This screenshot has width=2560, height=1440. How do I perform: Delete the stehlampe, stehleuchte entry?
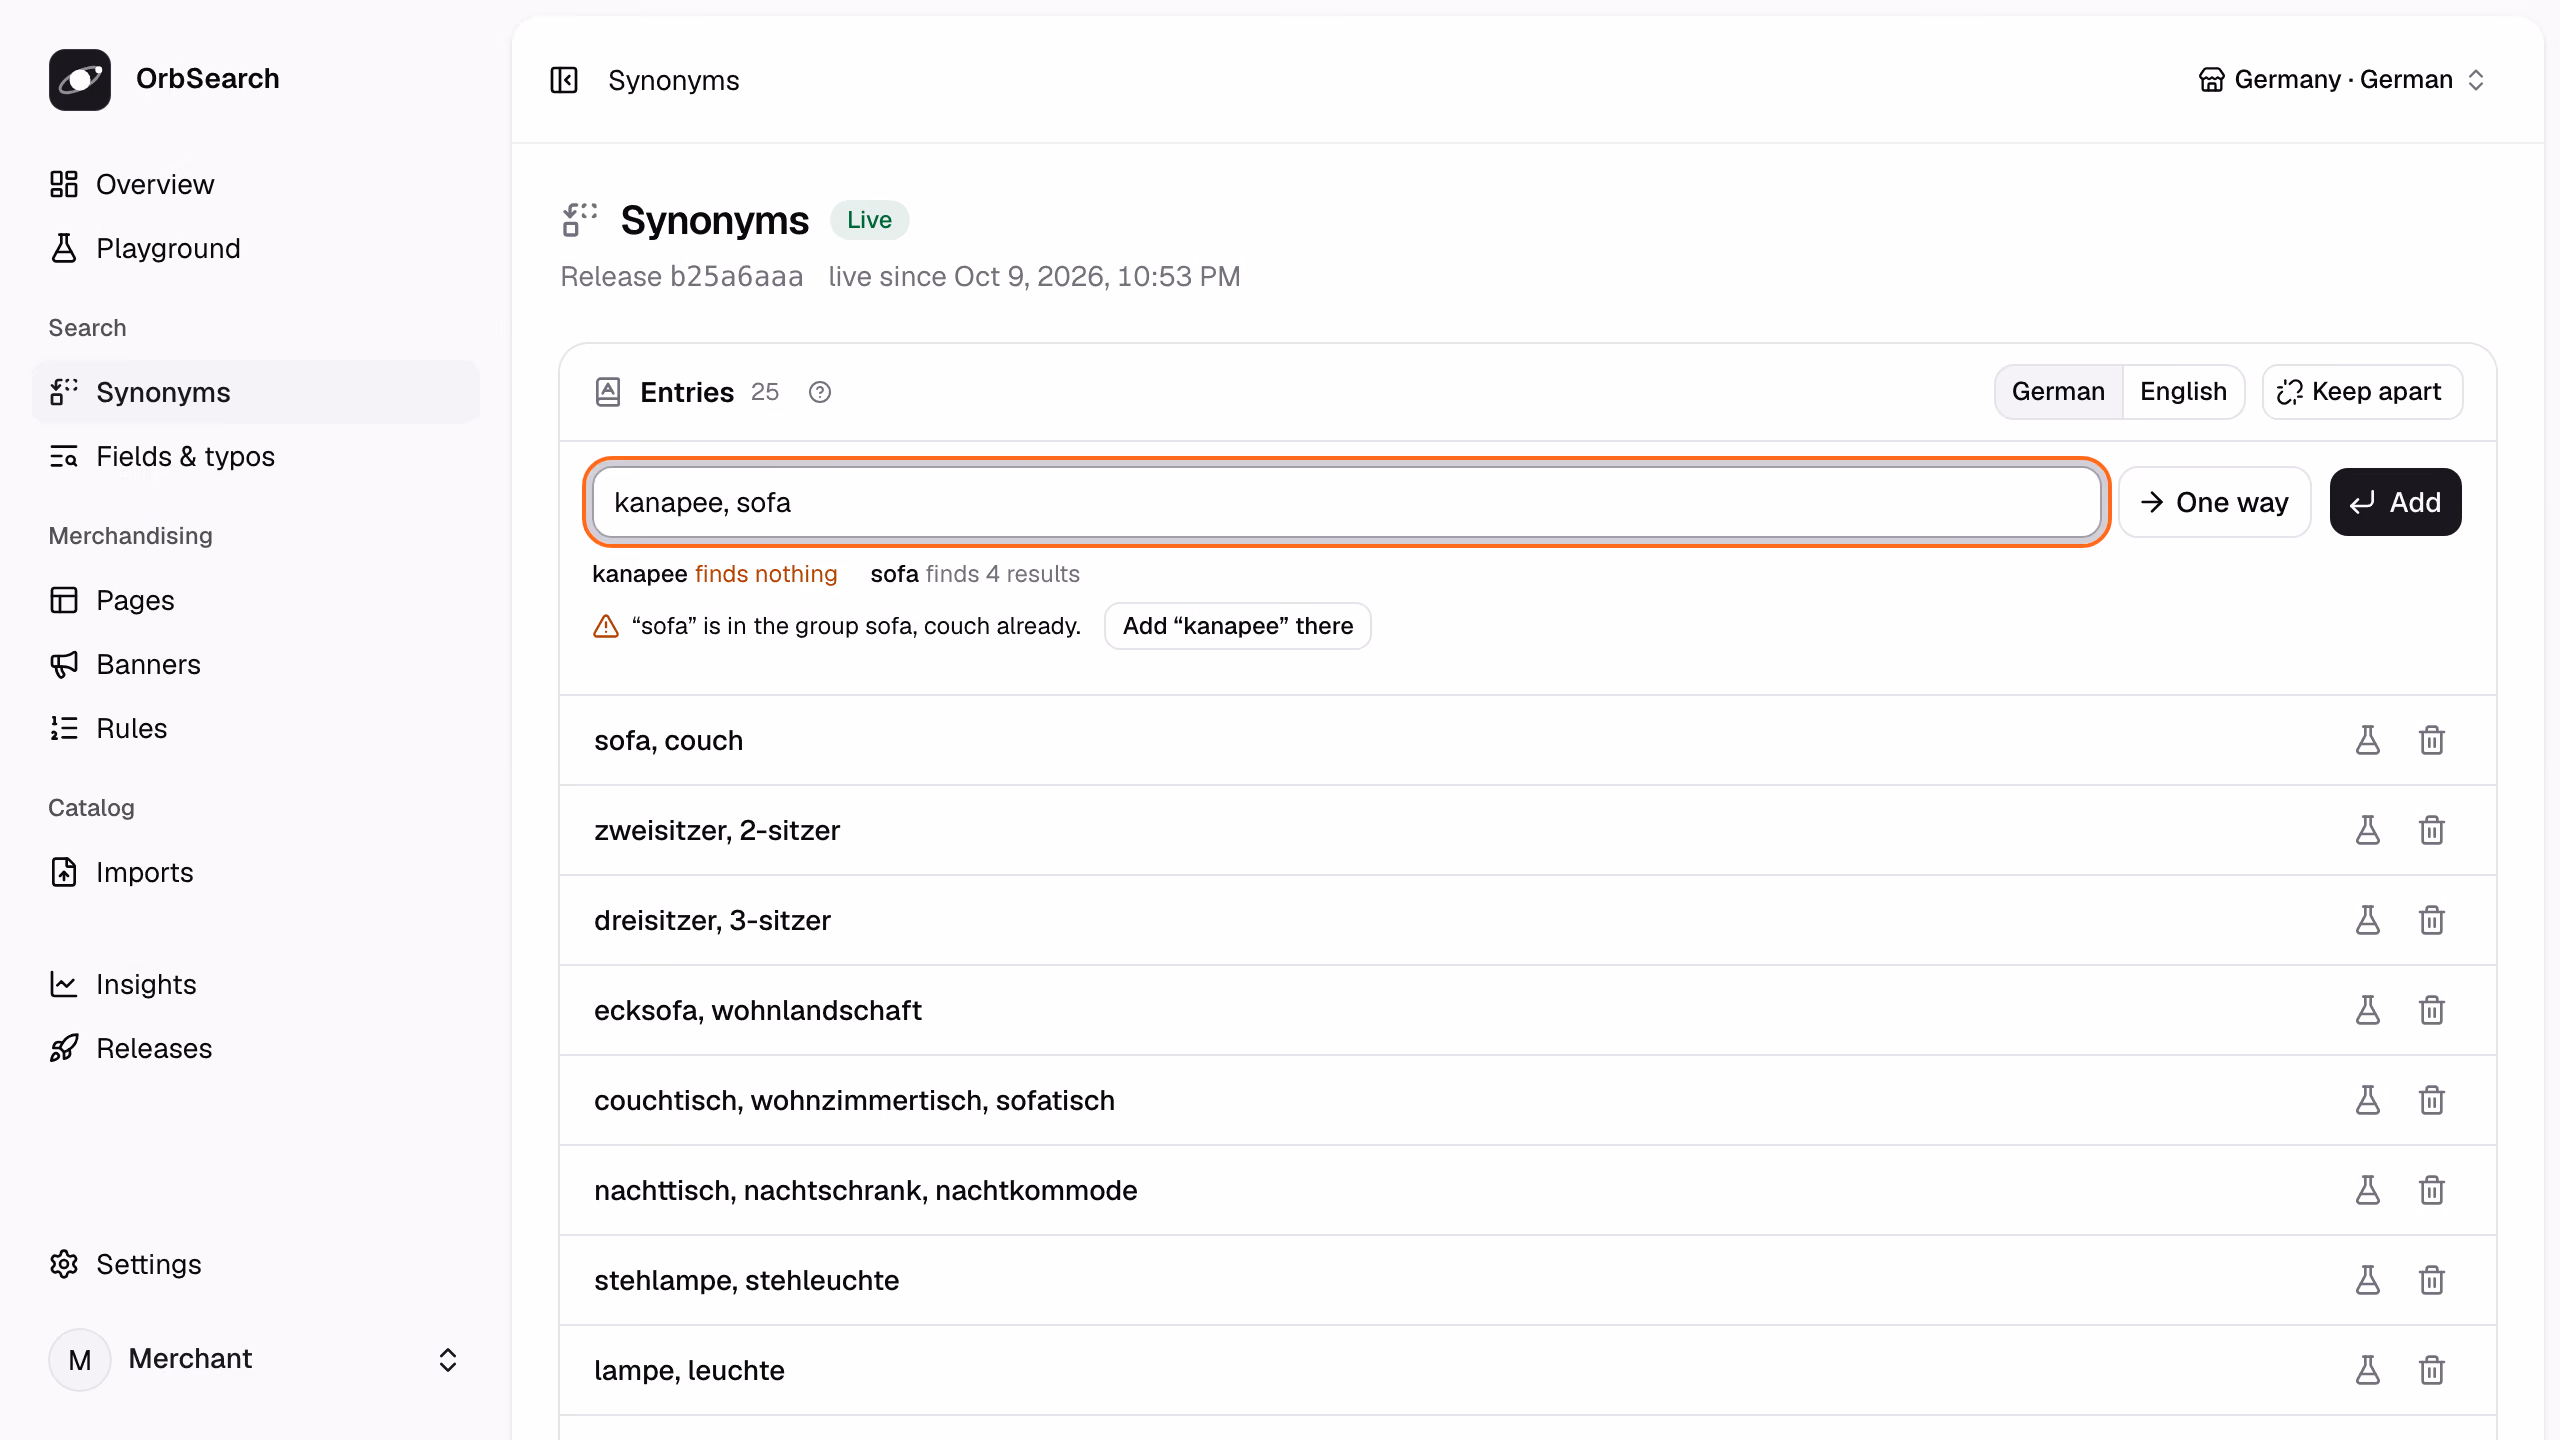[2432, 1280]
